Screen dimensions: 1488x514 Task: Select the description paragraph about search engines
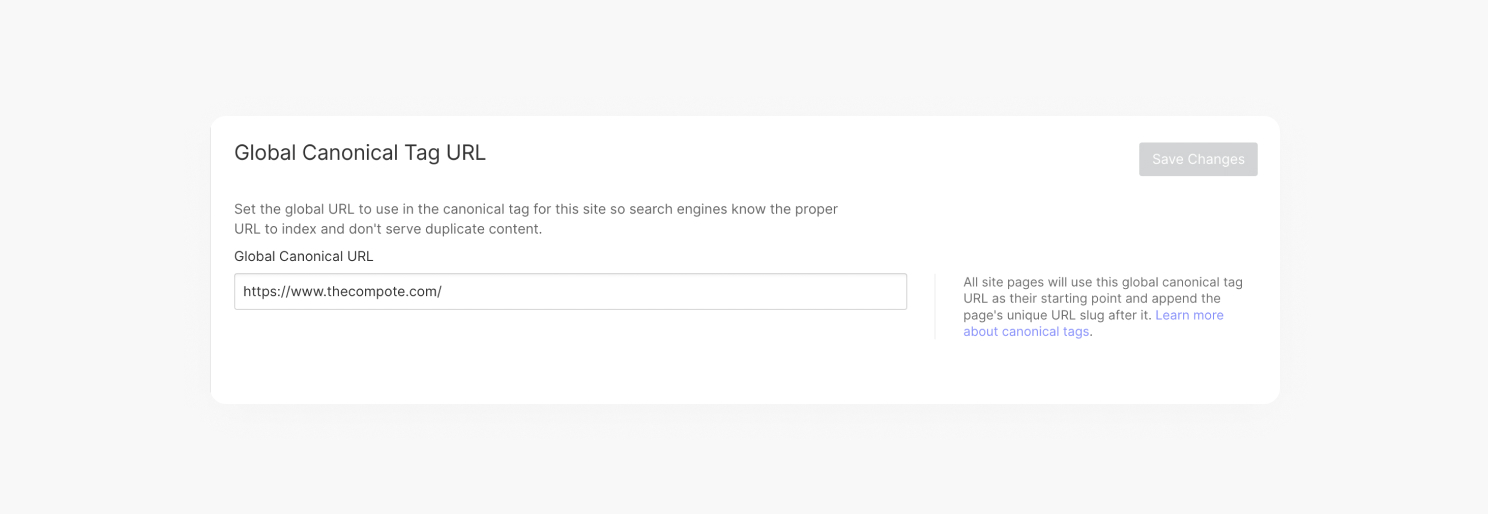[536, 219]
